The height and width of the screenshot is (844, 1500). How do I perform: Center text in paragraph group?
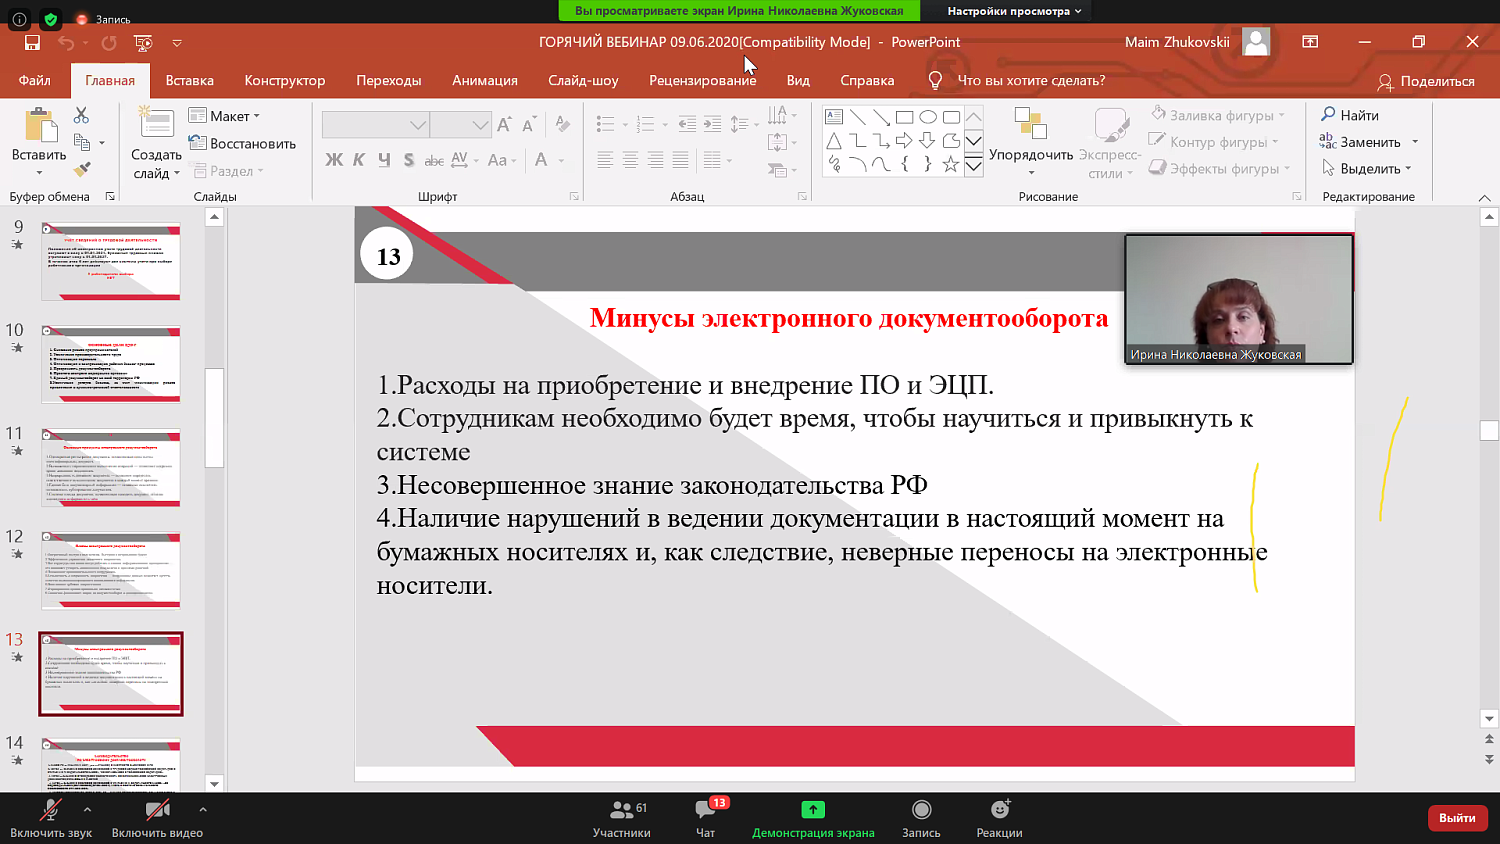(630, 160)
